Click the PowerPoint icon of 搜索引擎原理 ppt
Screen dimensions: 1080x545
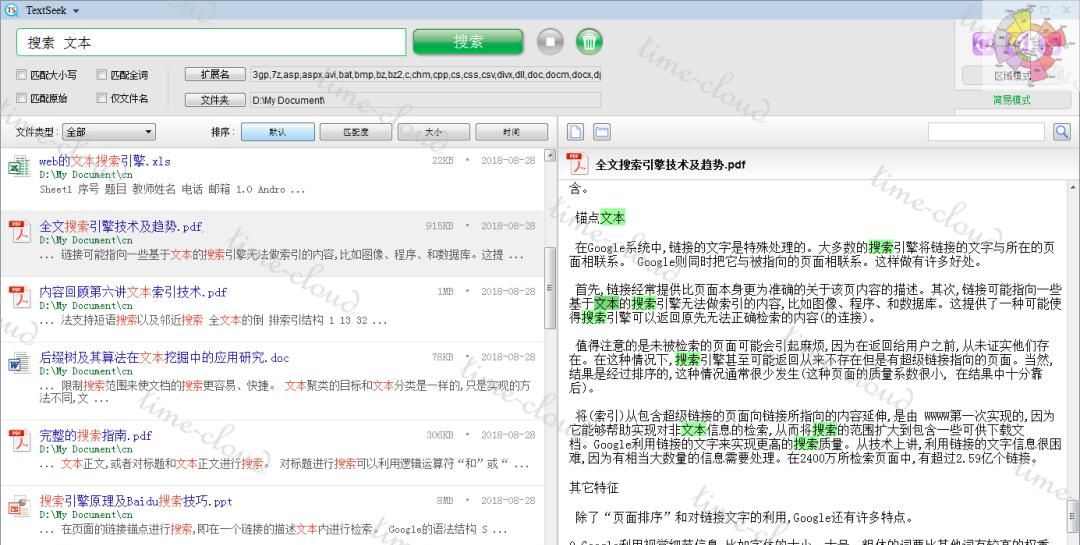tap(19, 506)
